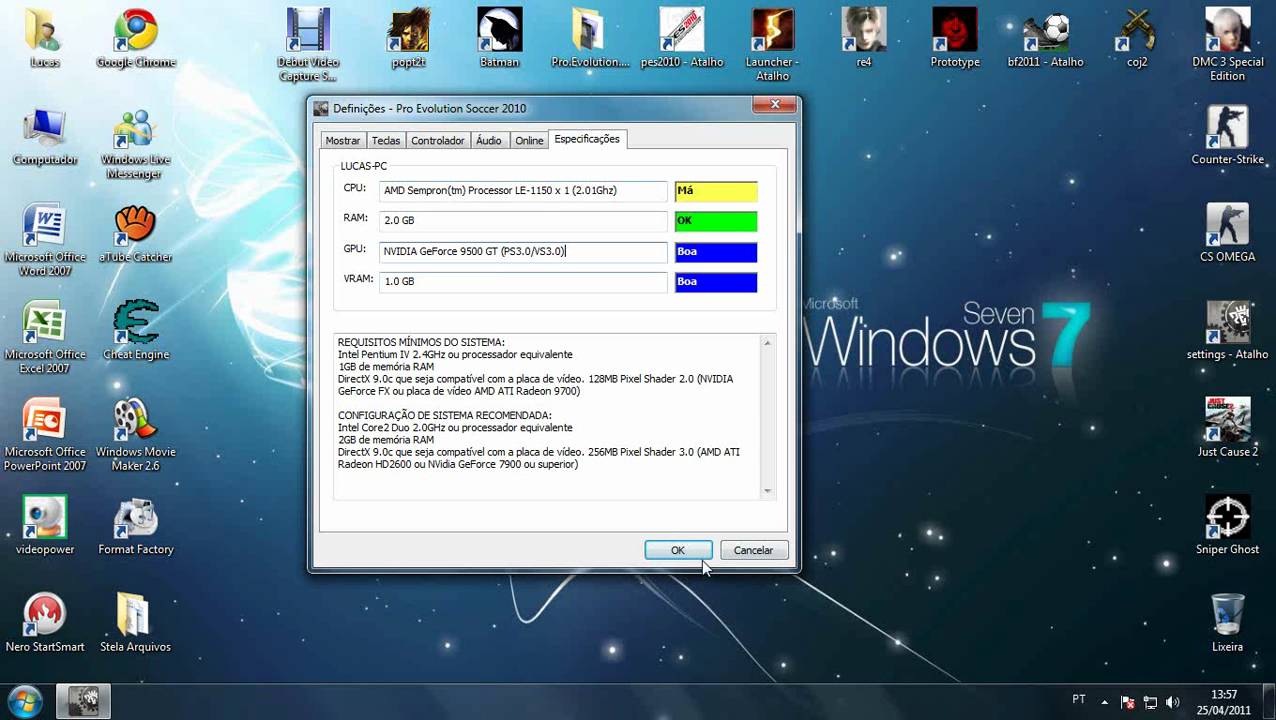Click the blue Boa GPU rating
Screen dimensions: 1276x720
[x=716, y=252]
